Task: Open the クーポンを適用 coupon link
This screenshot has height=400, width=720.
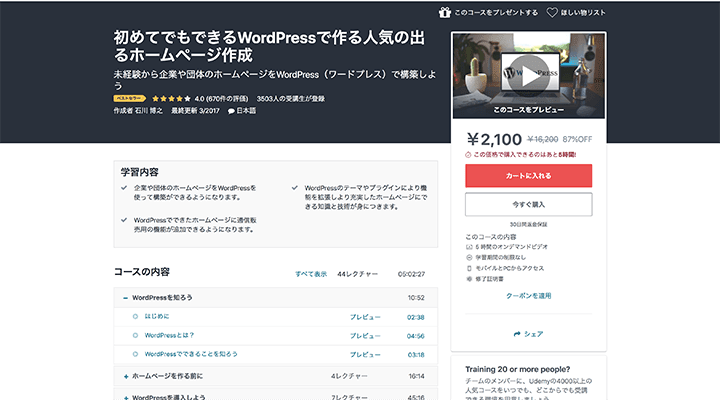Action: click(529, 296)
